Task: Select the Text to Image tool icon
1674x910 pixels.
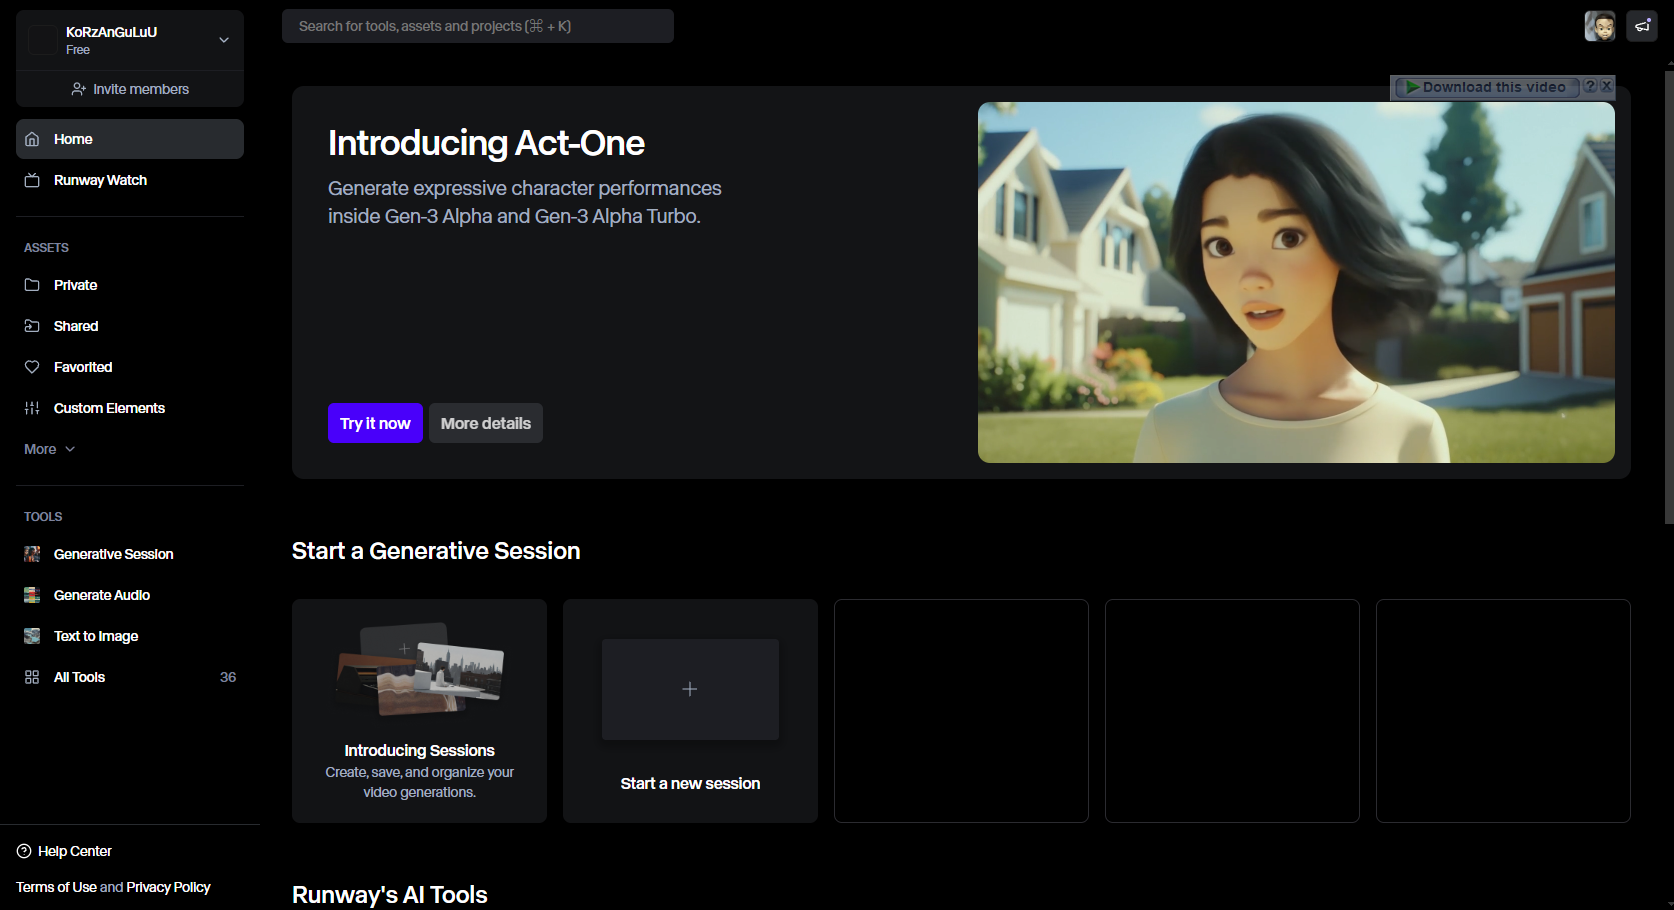Action: 32,636
